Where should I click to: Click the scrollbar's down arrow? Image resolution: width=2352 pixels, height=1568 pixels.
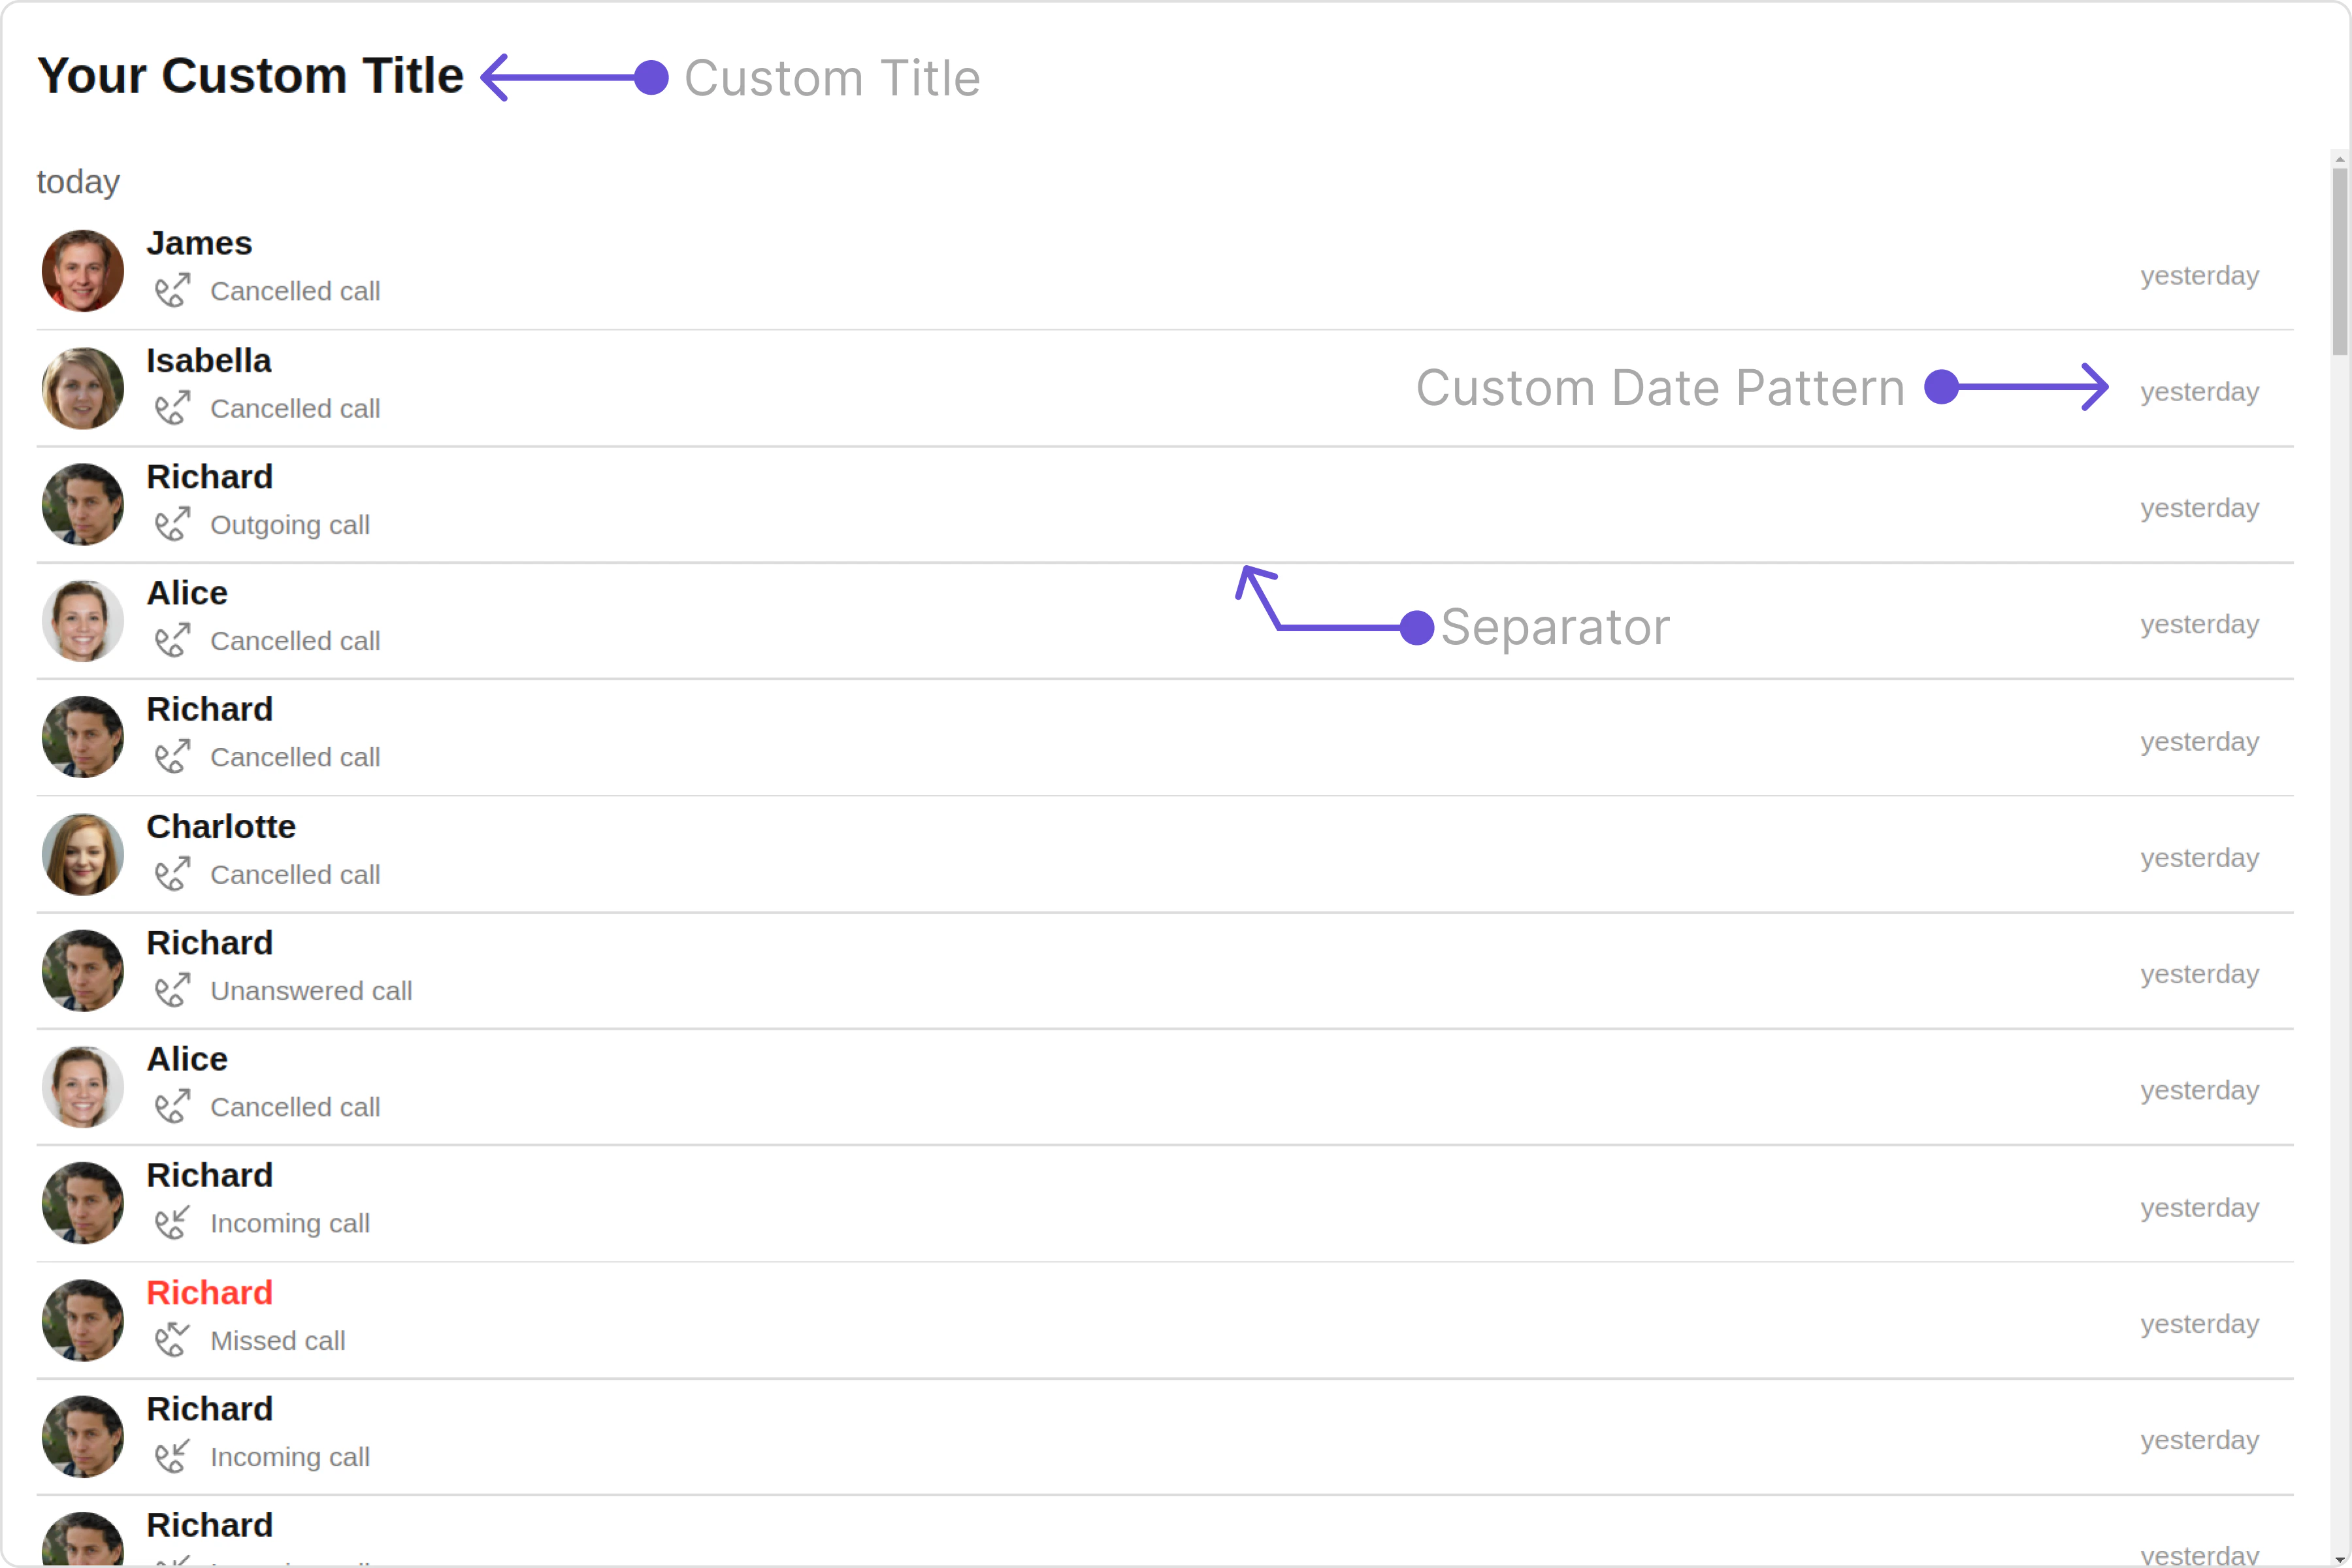(2340, 1559)
